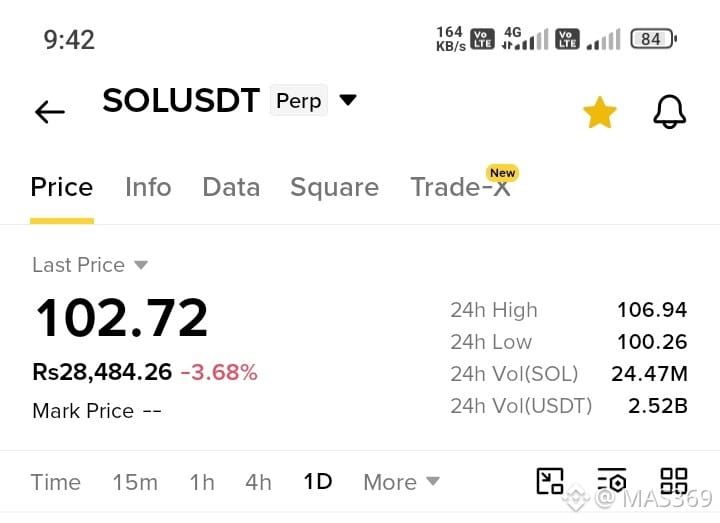Viewport: 720px width, 523px height.
Task: Tap the back arrow icon
Action: coord(50,112)
